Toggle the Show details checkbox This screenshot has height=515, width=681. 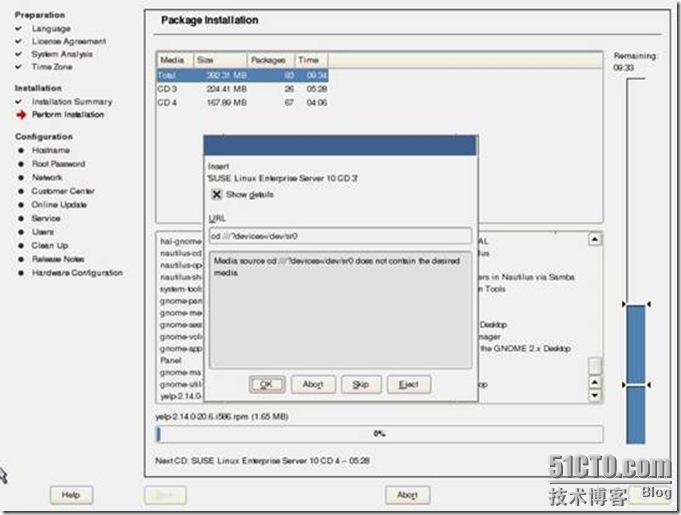point(216,194)
